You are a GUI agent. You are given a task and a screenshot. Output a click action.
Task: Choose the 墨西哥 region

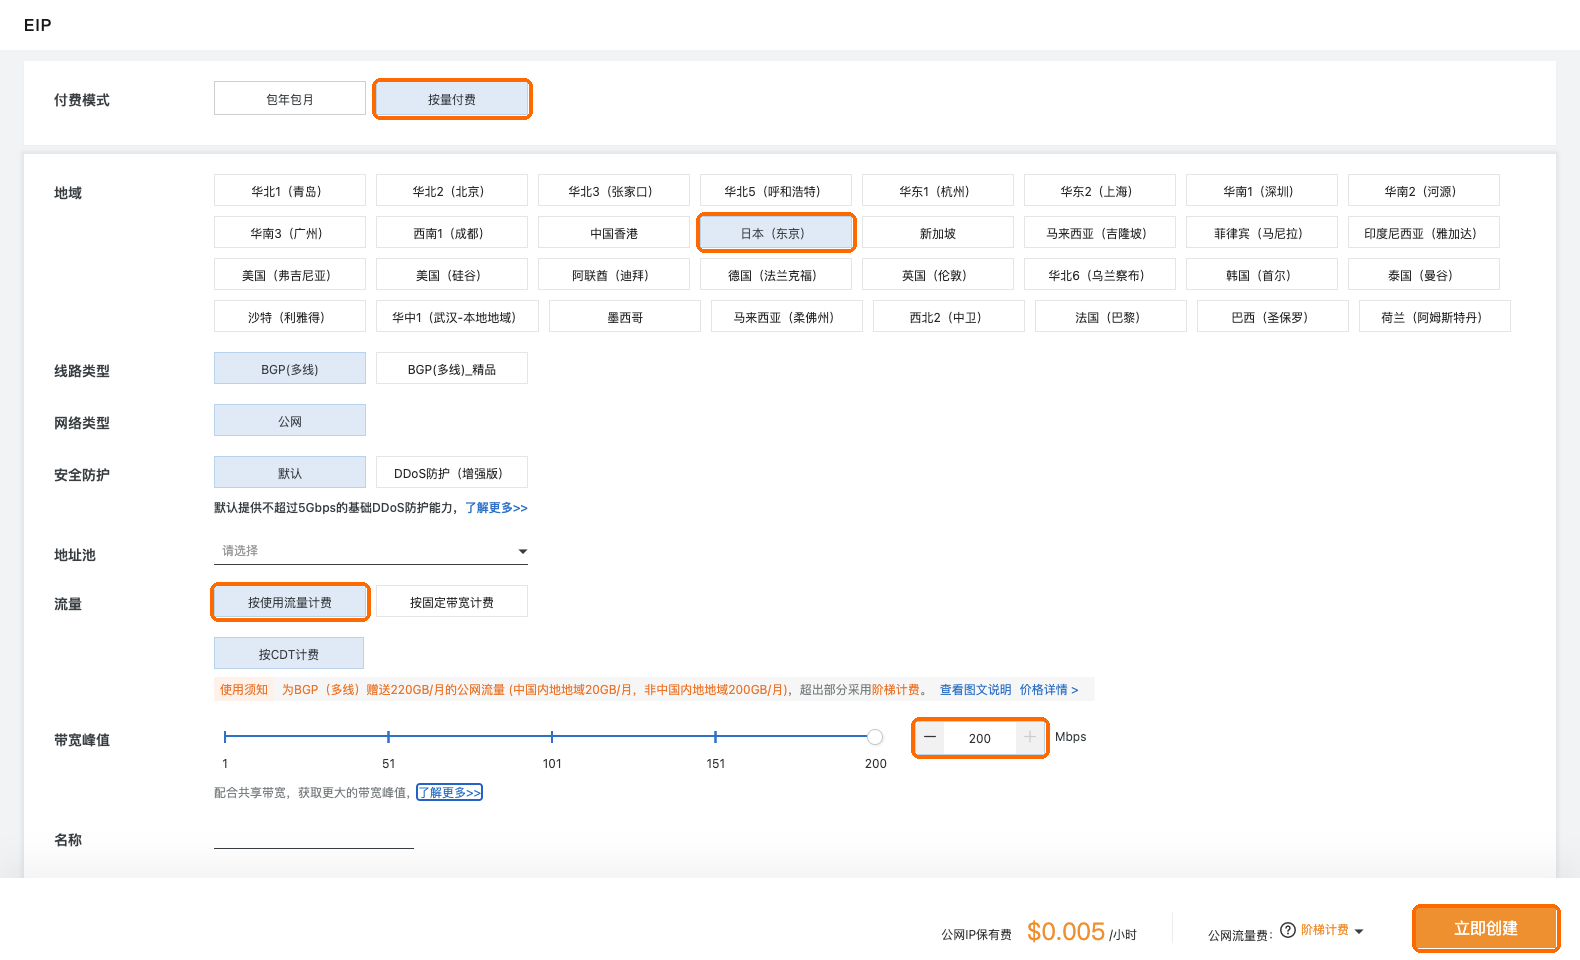pyautogui.click(x=625, y=317)
